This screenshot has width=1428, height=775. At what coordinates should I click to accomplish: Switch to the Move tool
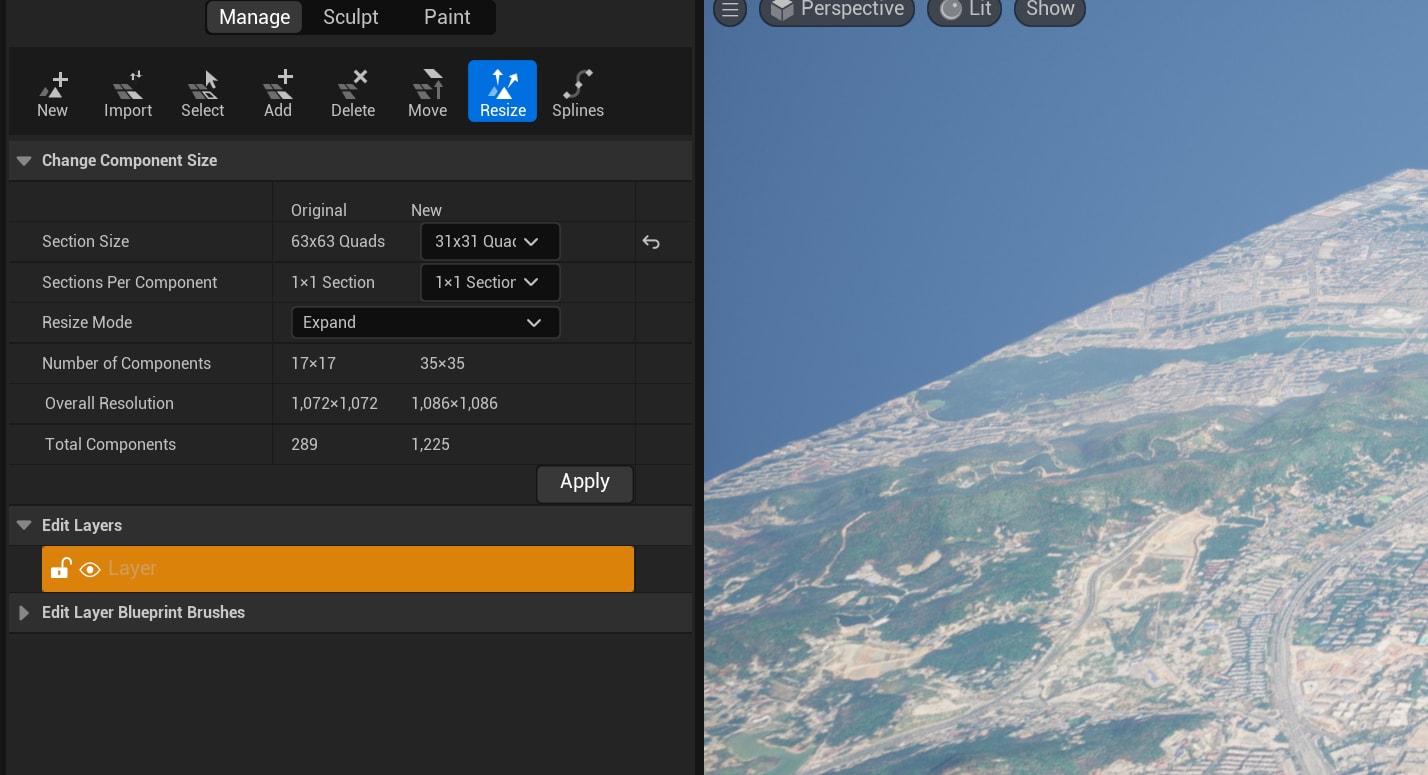click(428, 94)
